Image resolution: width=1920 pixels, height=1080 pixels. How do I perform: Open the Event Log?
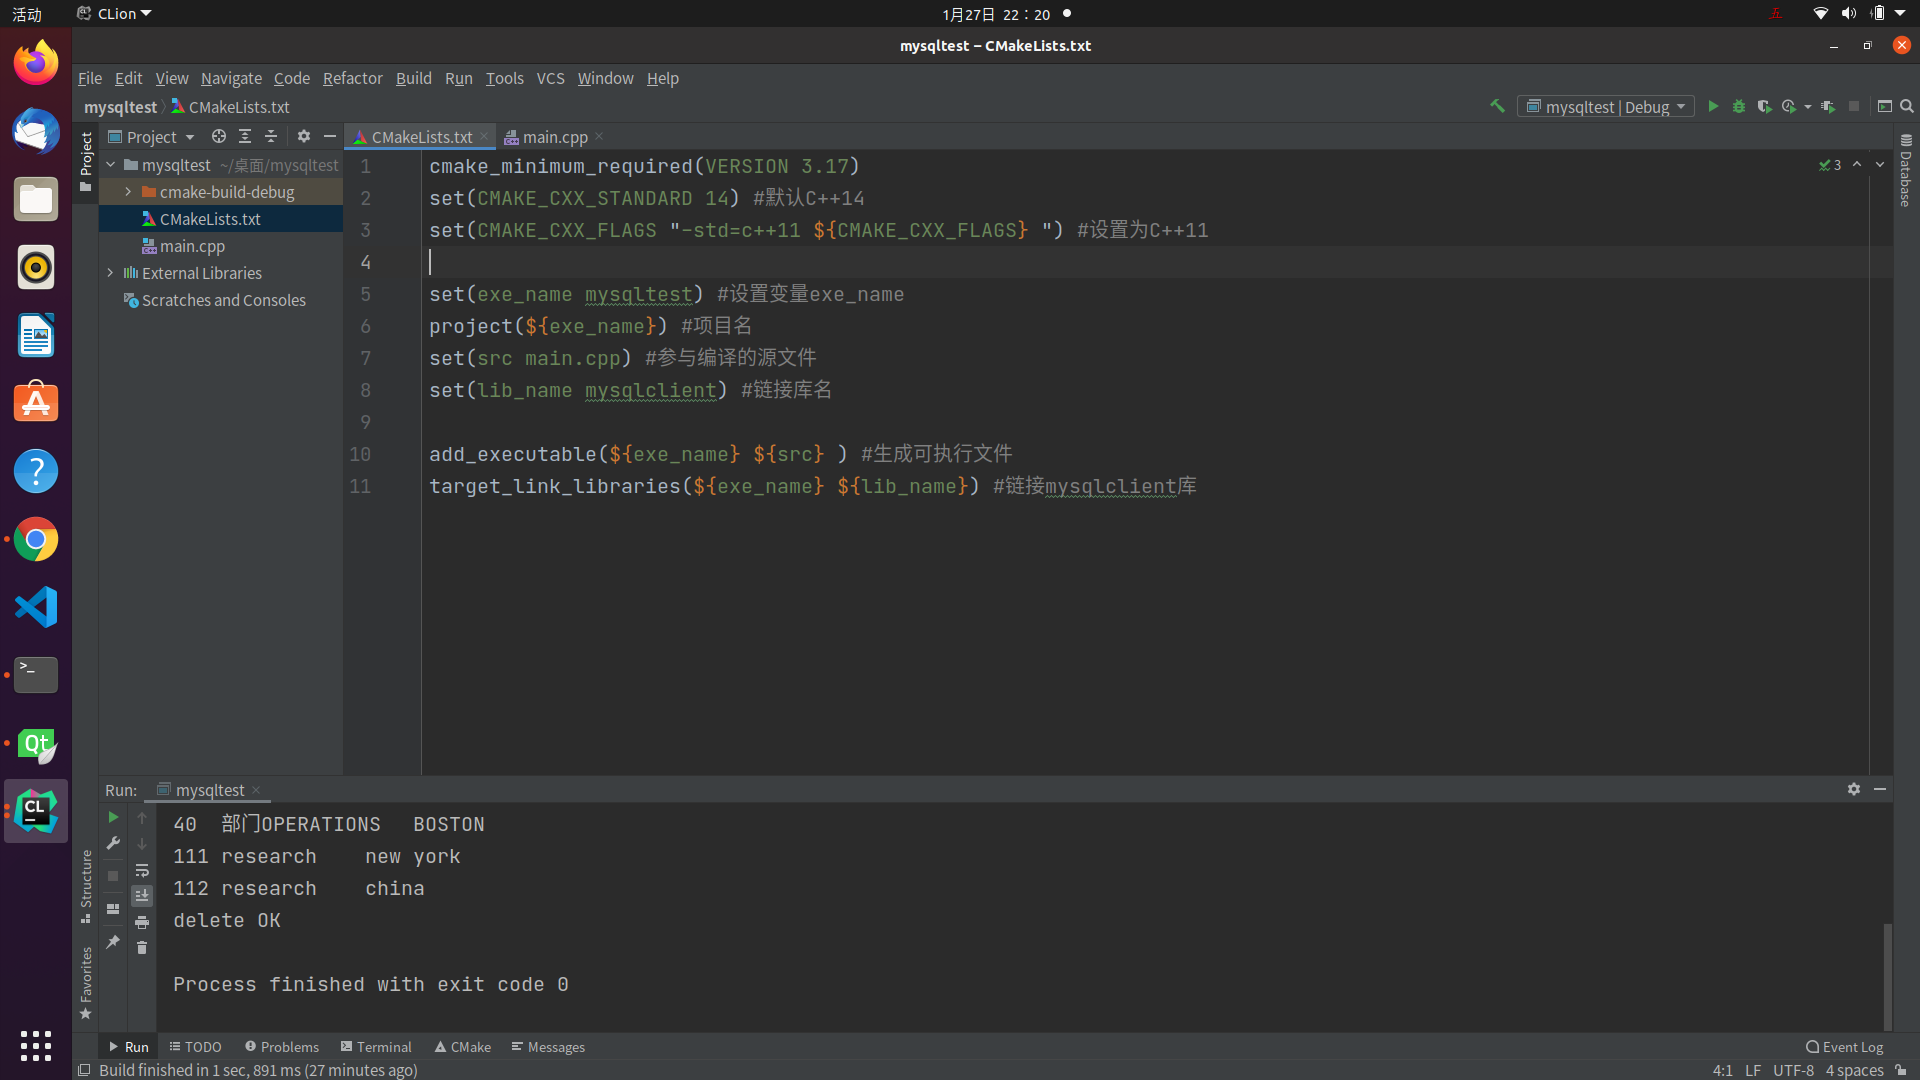[1844, 1046]
